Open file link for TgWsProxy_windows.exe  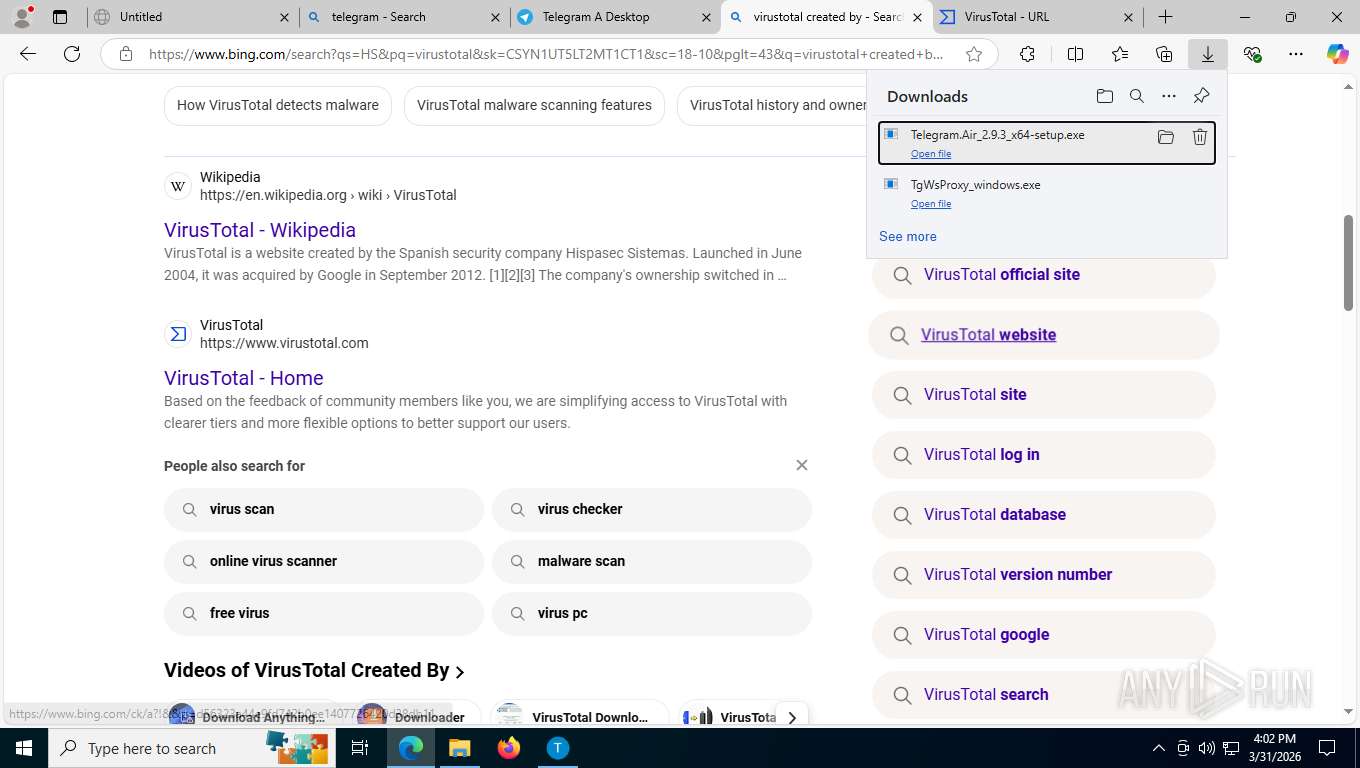tap(931, 204)
